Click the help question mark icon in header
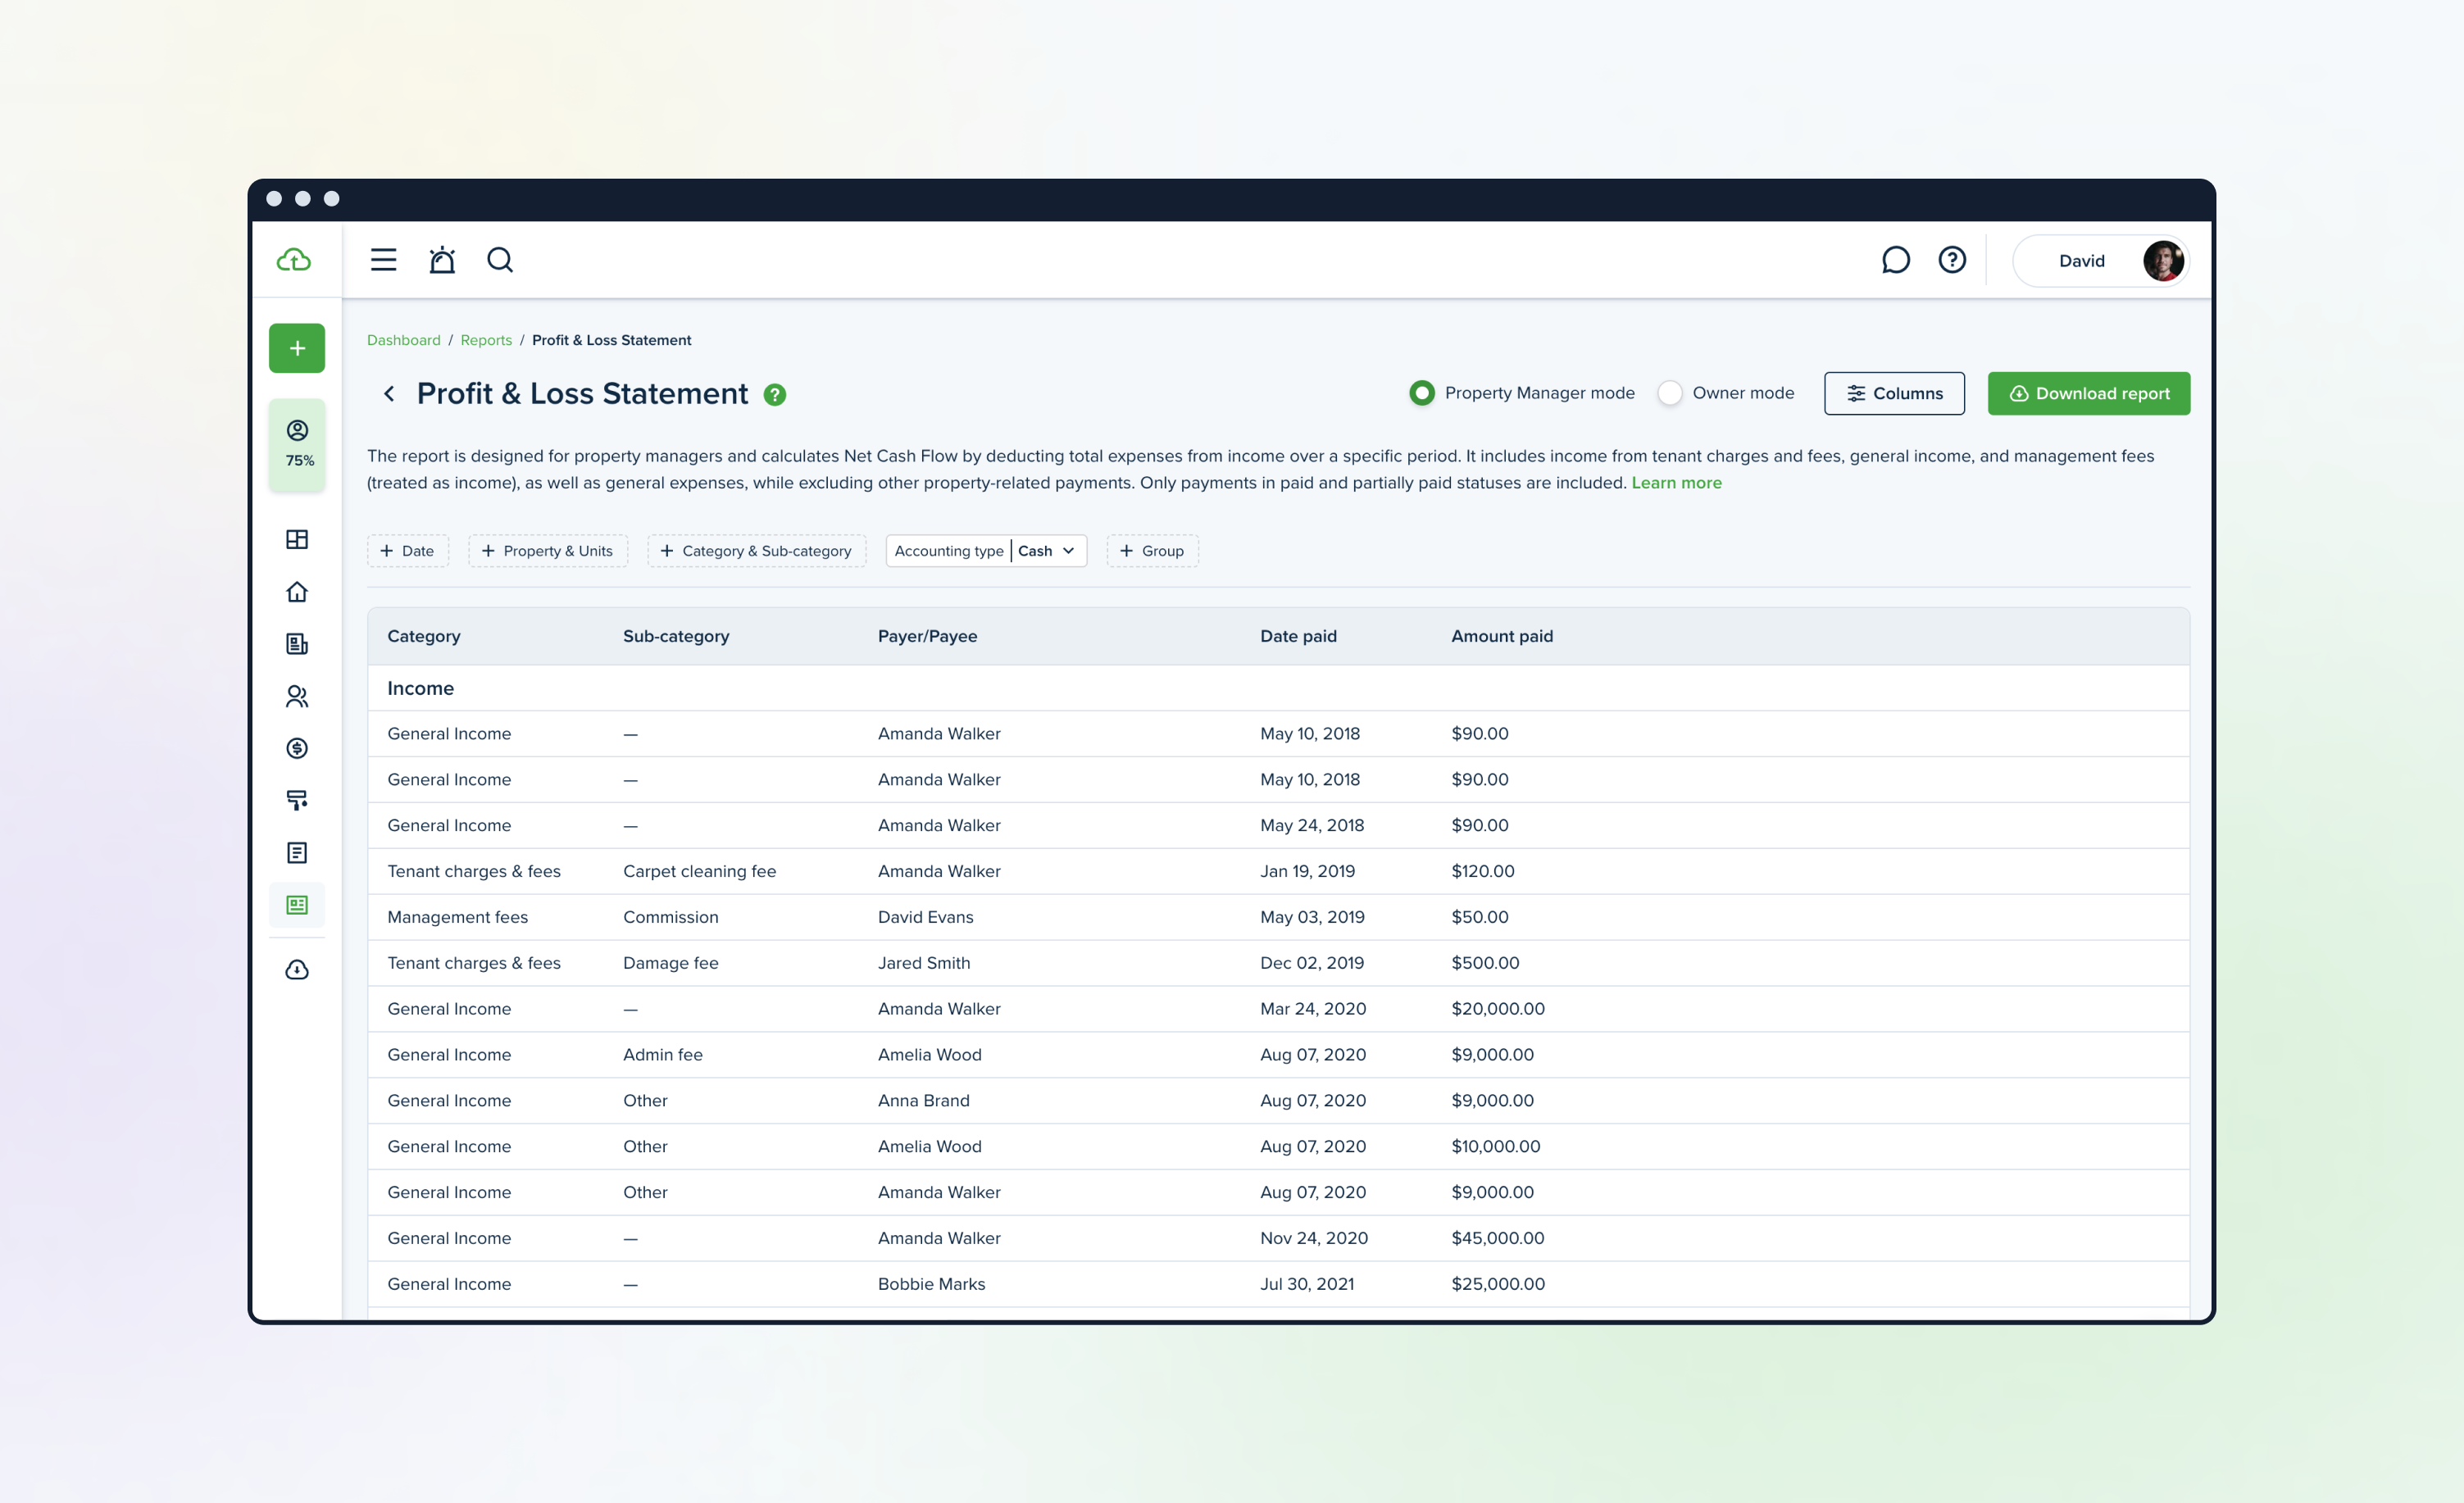The height and width of the screenshot is (1503, 2464). coord(1952,260)
